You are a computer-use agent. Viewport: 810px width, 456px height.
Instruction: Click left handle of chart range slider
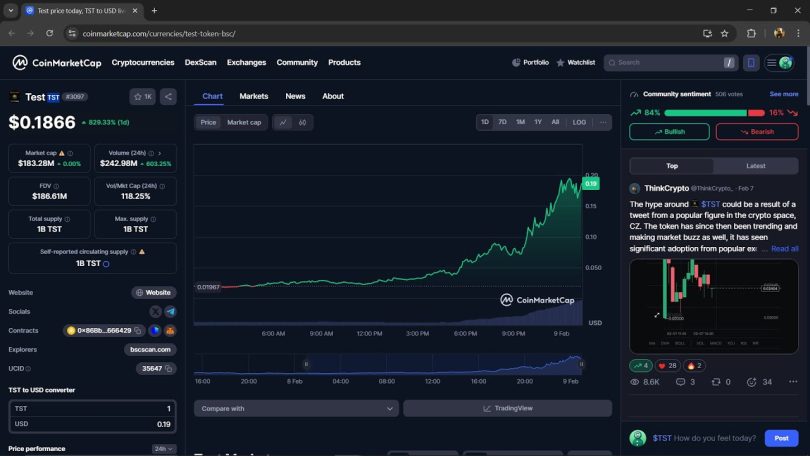coord(306,364)
